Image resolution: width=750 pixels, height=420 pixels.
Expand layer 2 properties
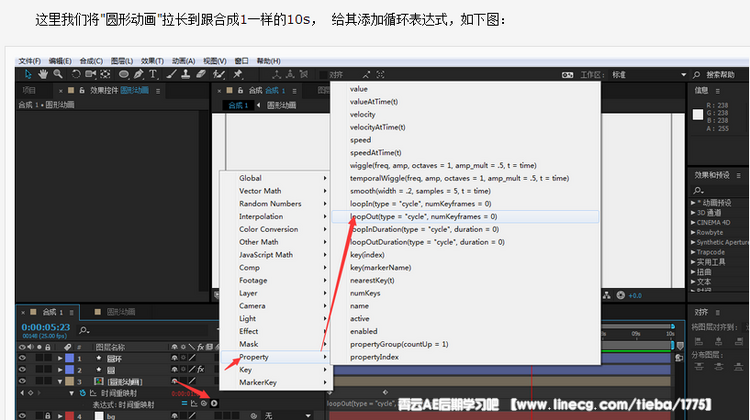60,369
